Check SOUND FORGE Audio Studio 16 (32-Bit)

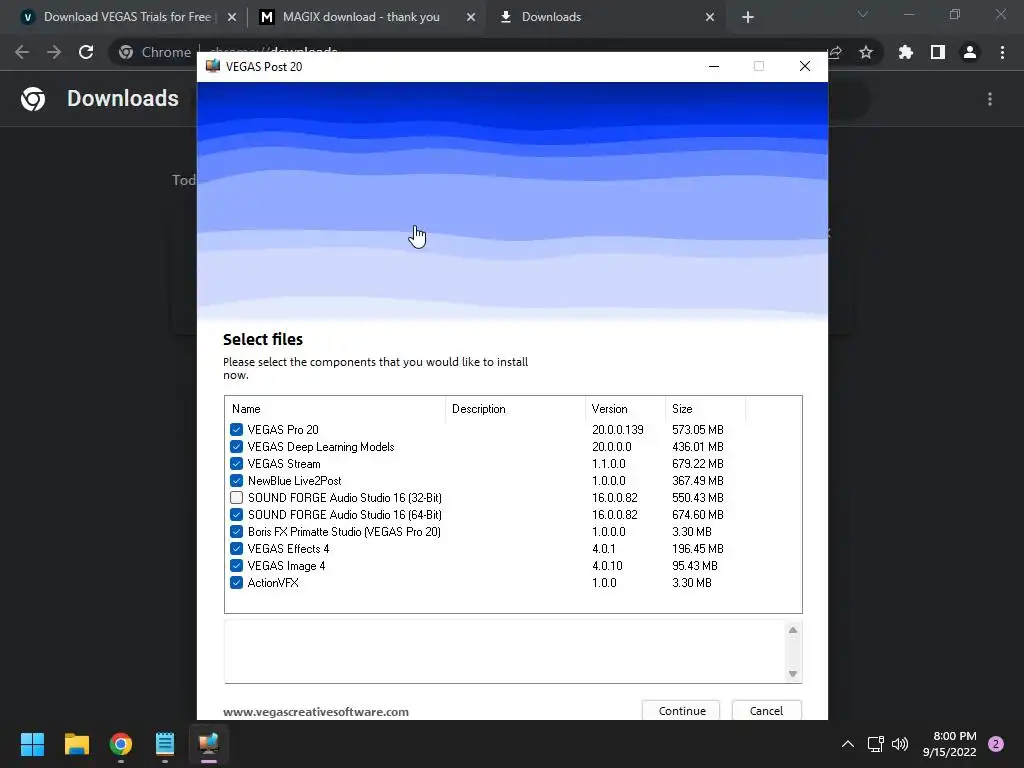(x=236, y=498)
